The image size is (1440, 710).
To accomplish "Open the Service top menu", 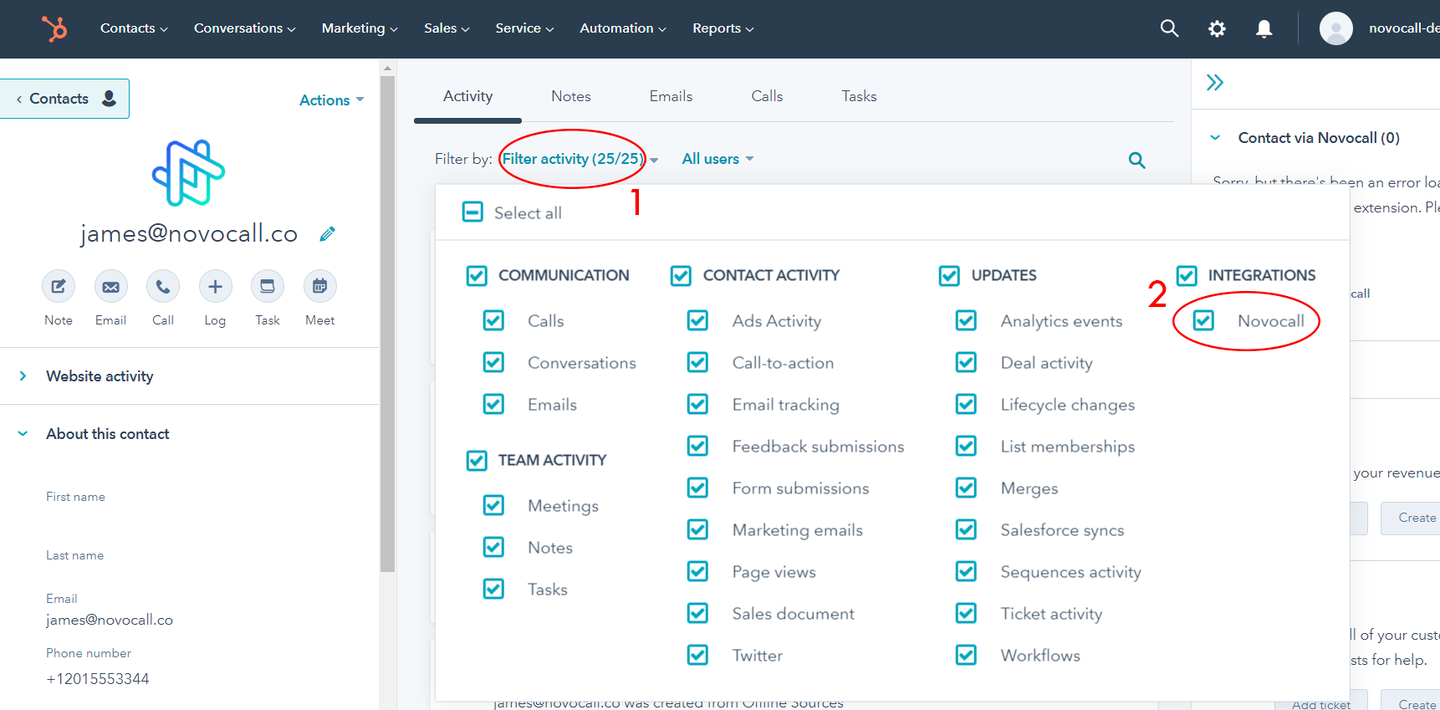I will tap(525, 29).
